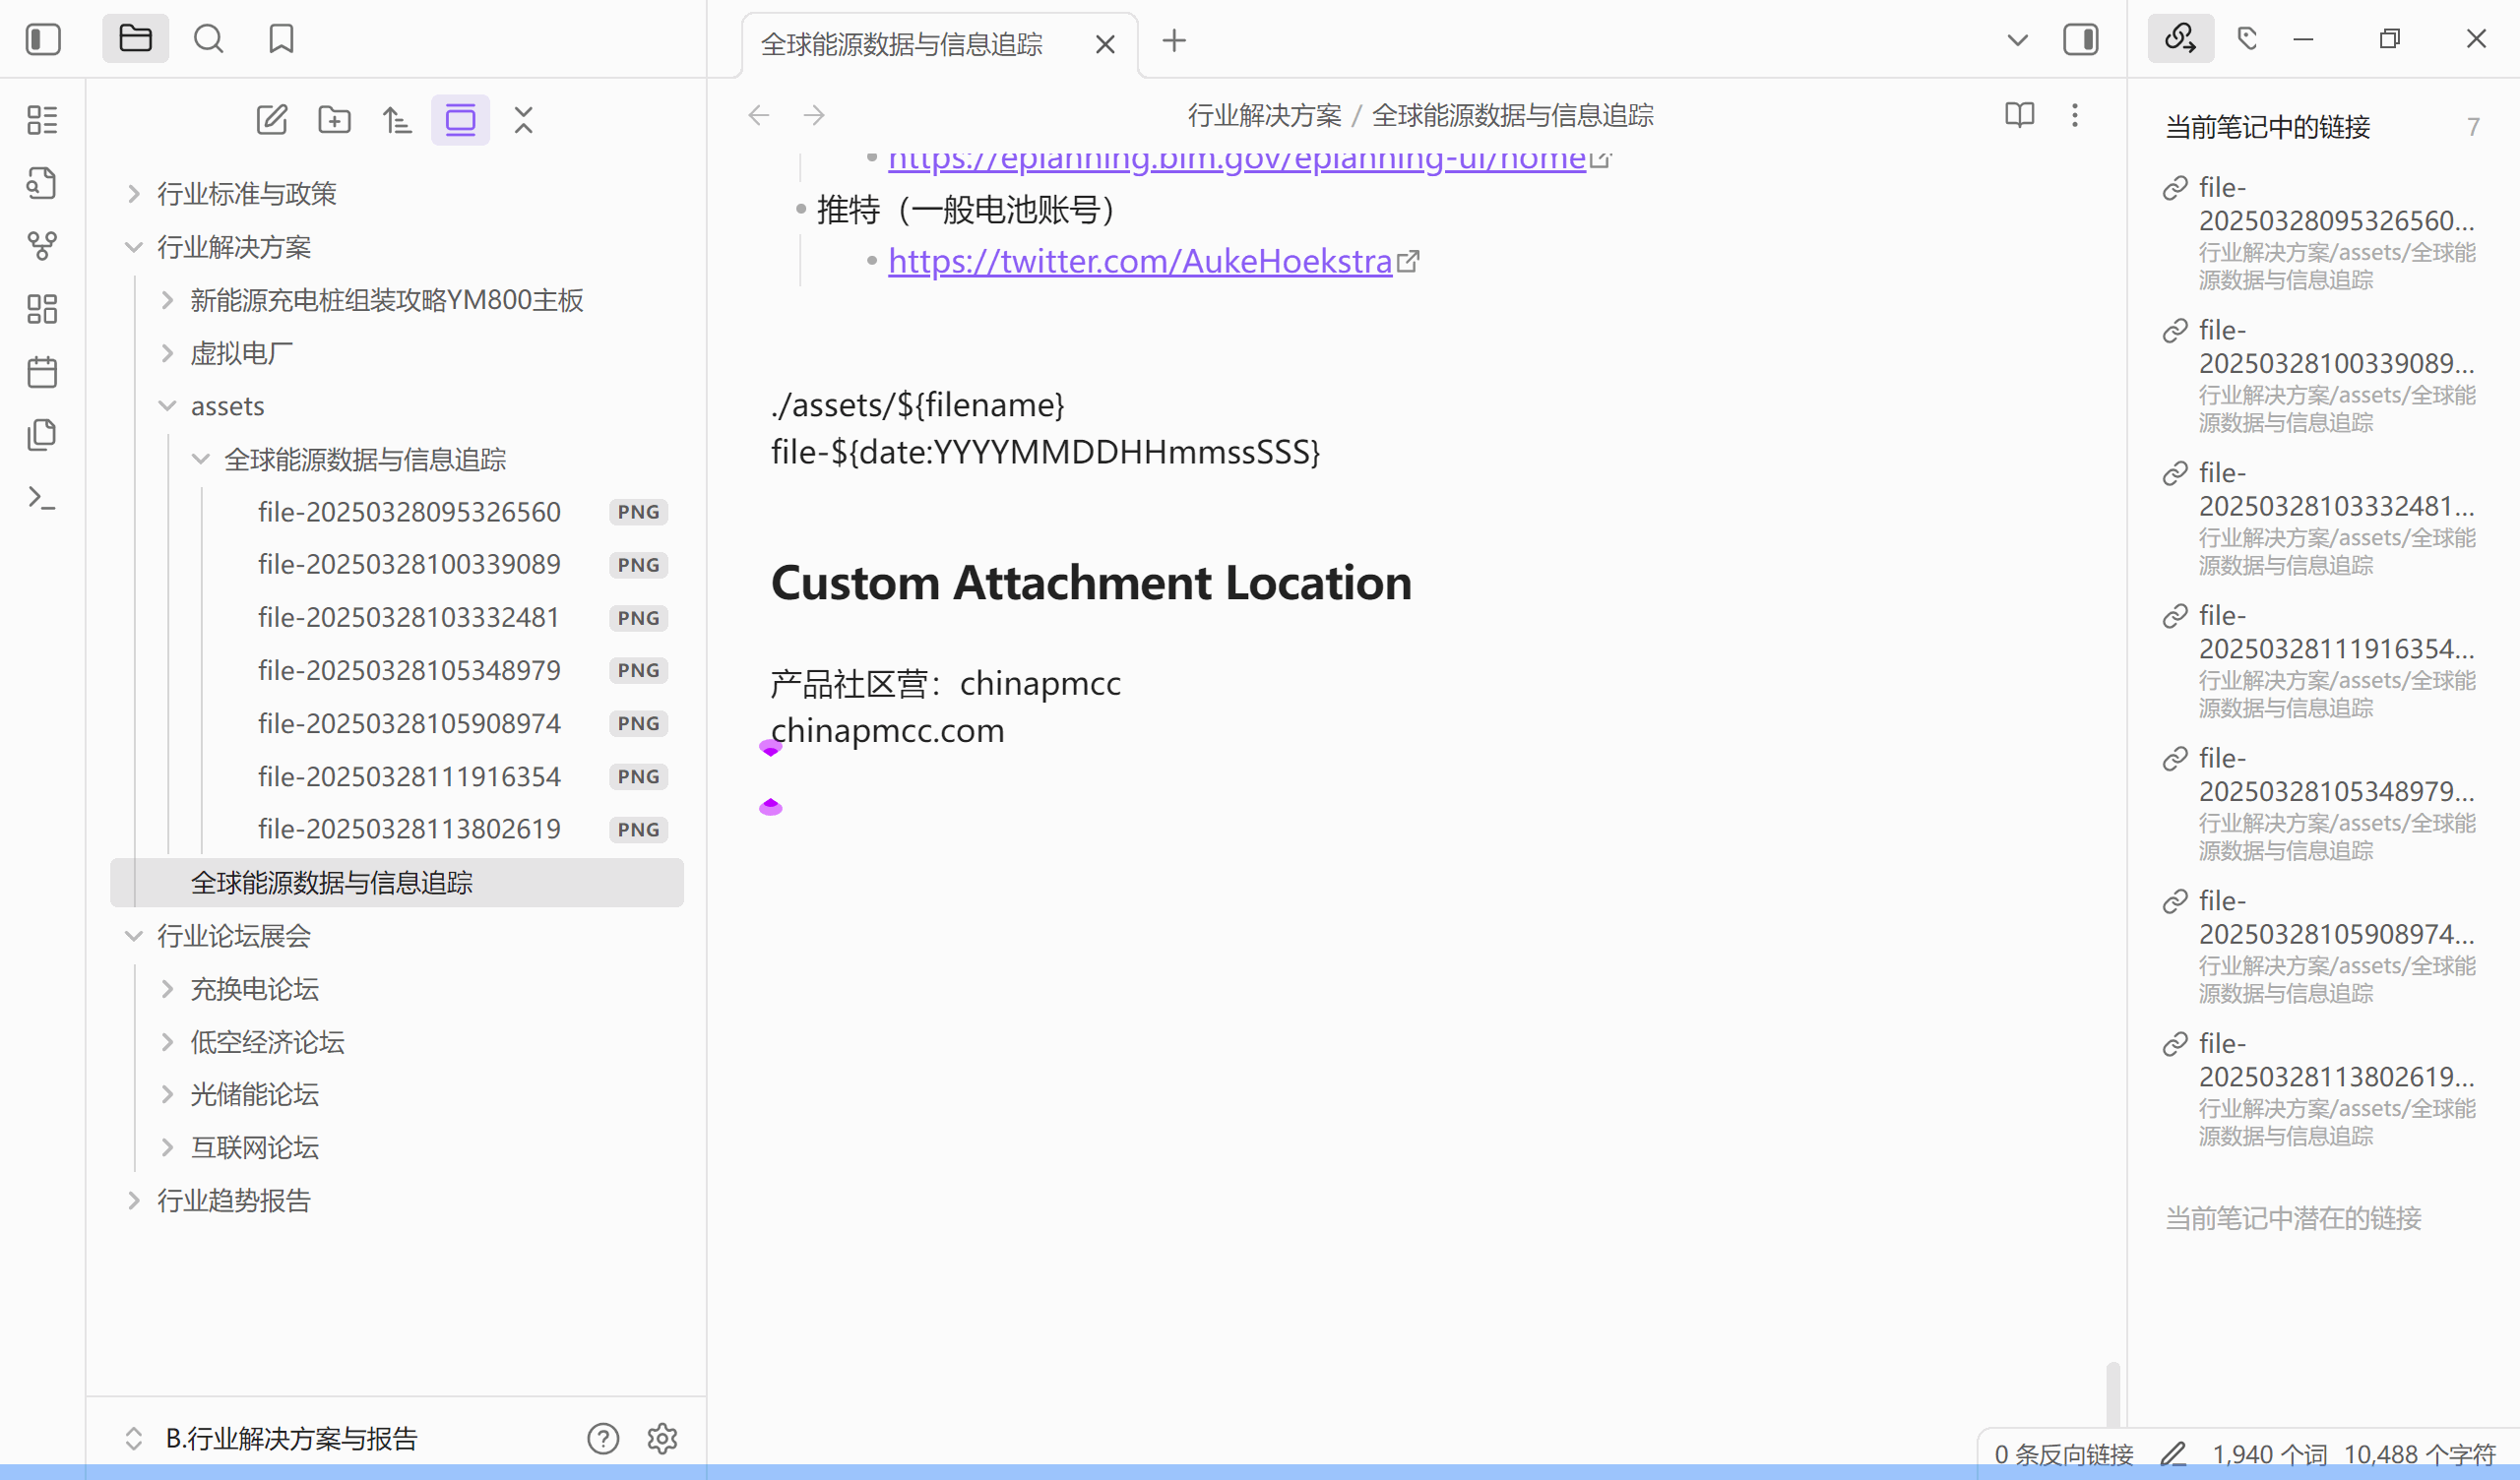The width and height of the screenshot is (2520, 1480).
Task: Expand the 充换电论坛 folder
Action: pos(166,988)
